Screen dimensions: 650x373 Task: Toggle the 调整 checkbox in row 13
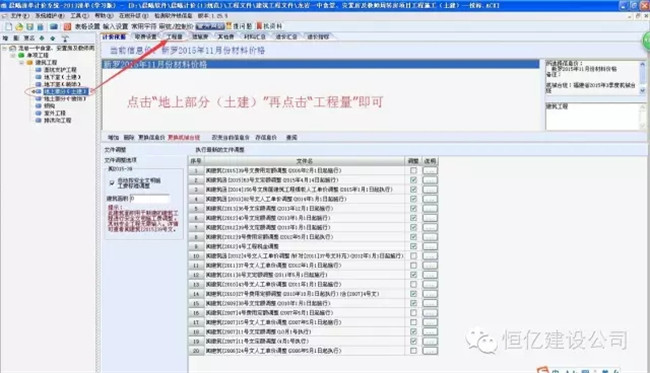tap(413, 284)
